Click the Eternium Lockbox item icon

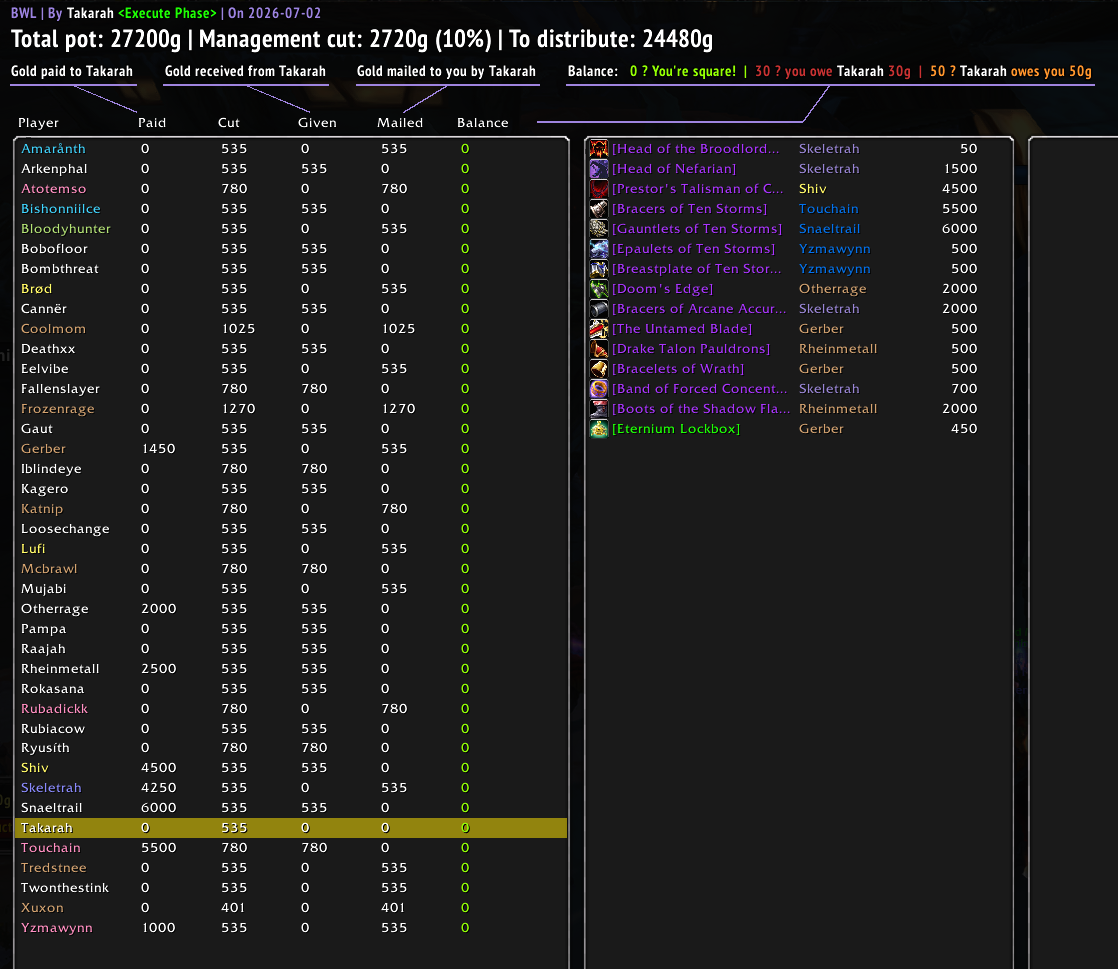[x=599, y=428]
